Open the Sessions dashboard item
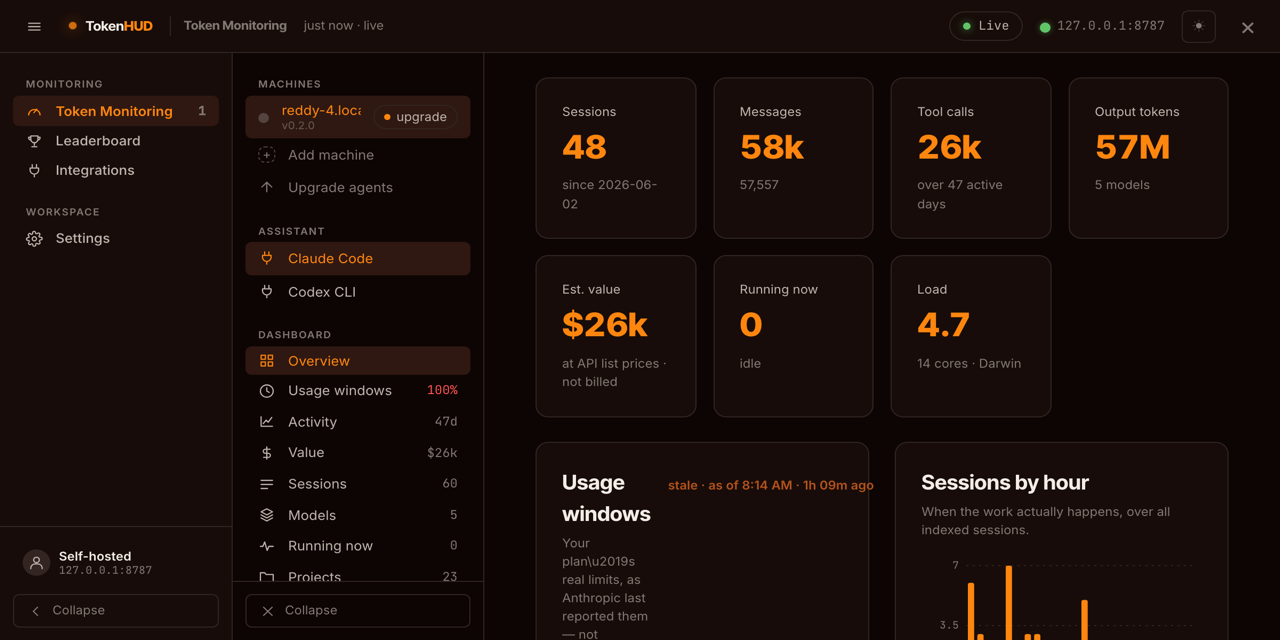Viewport: 1280px width, 640px height. pos(357,484)
